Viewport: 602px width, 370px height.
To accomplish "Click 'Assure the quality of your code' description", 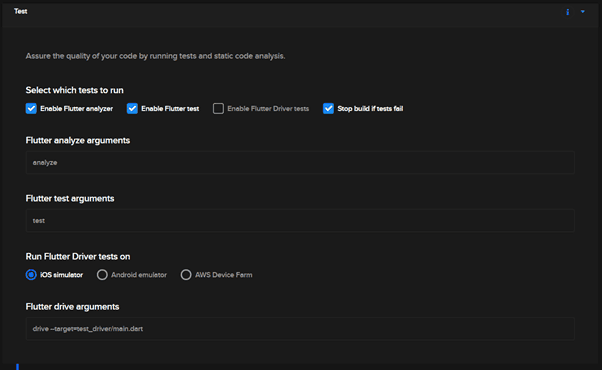I will click(155, 56).
